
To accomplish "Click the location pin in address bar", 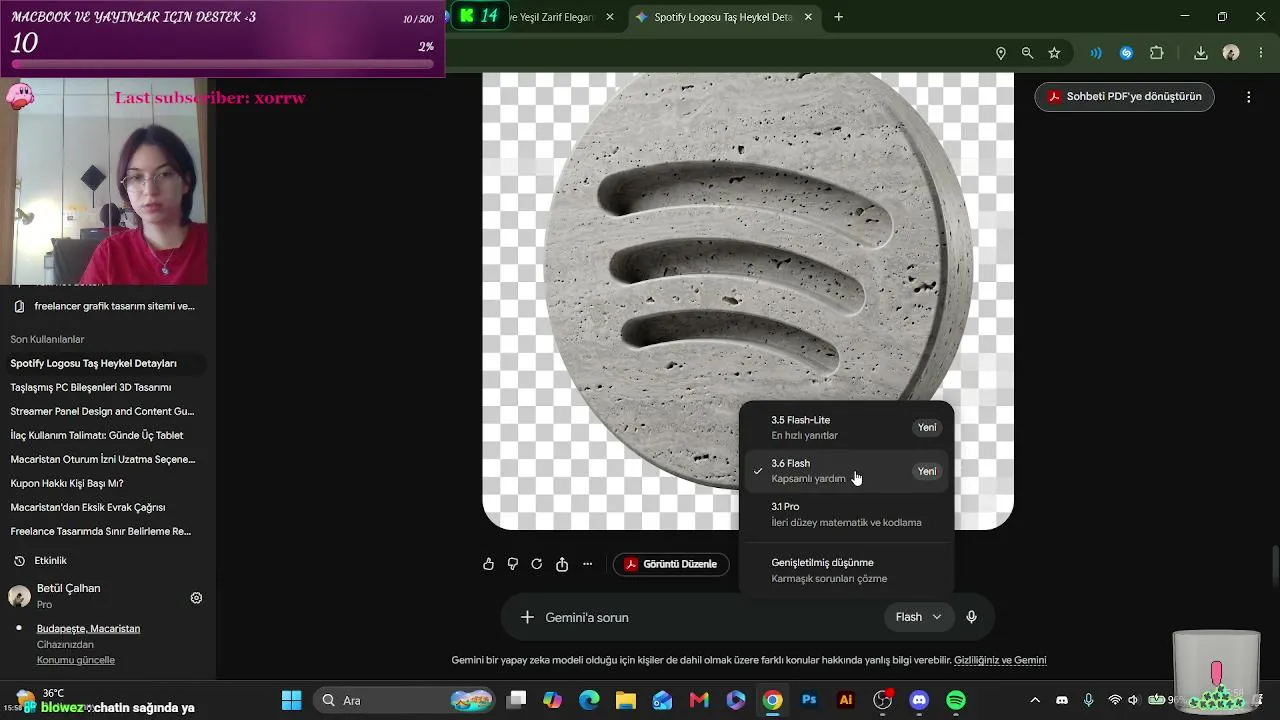I will (1001, 53).
